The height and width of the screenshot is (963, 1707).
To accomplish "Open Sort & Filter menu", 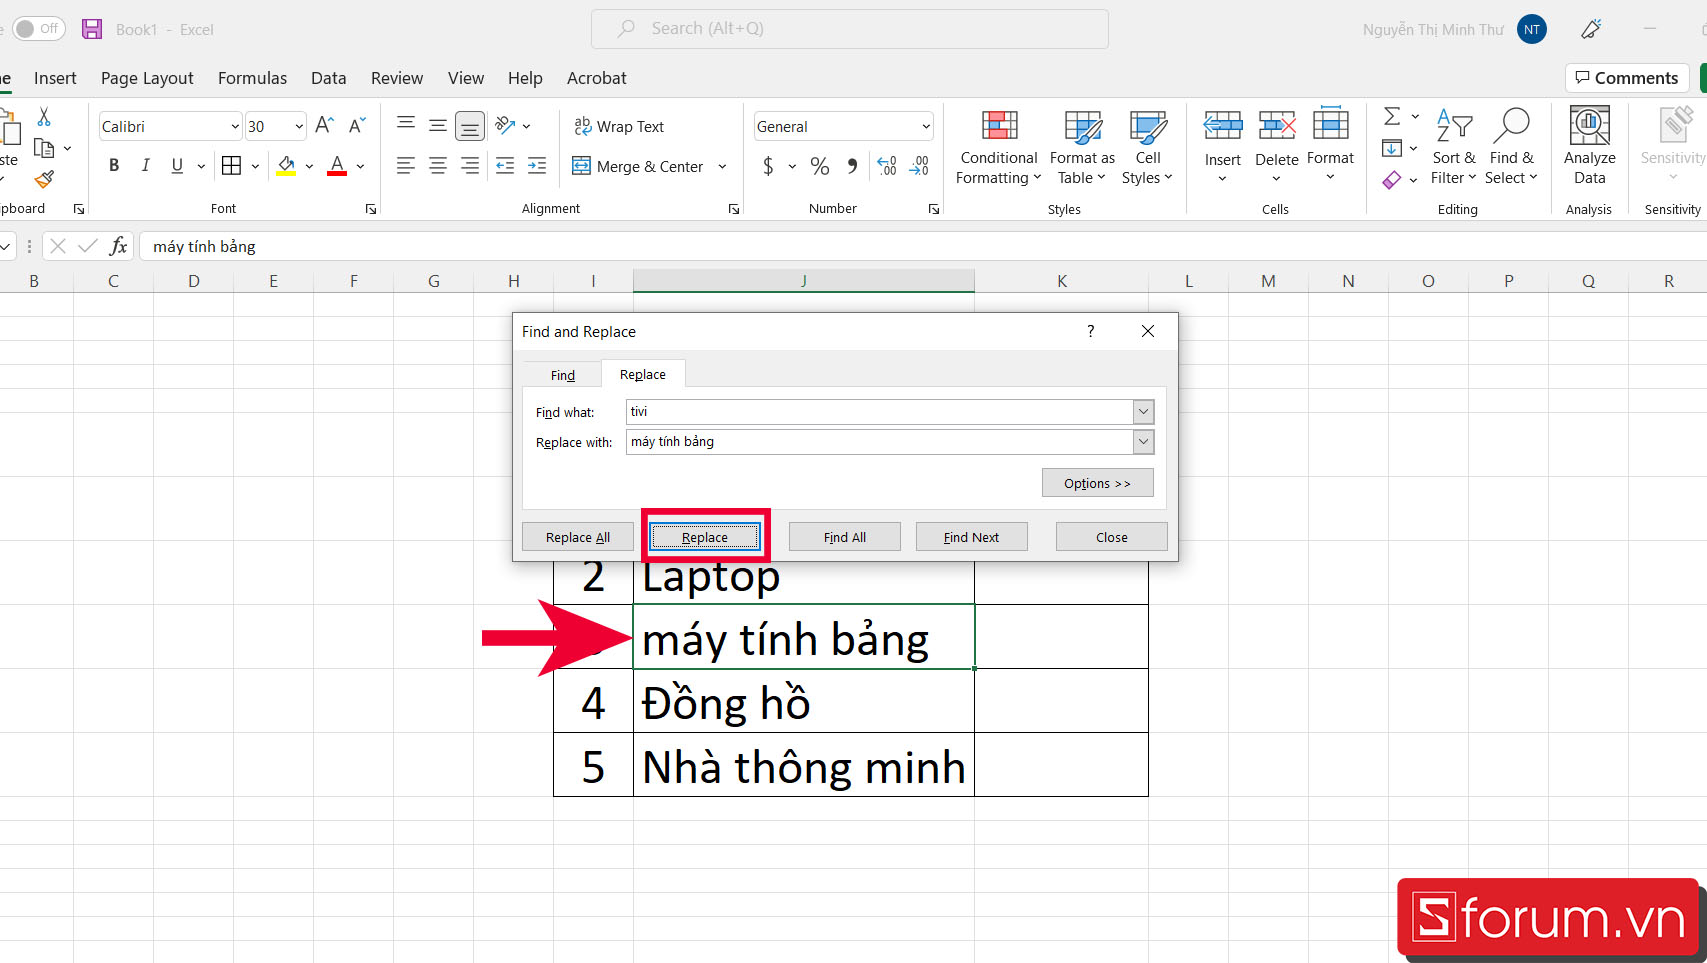I will coord(1454,147).
